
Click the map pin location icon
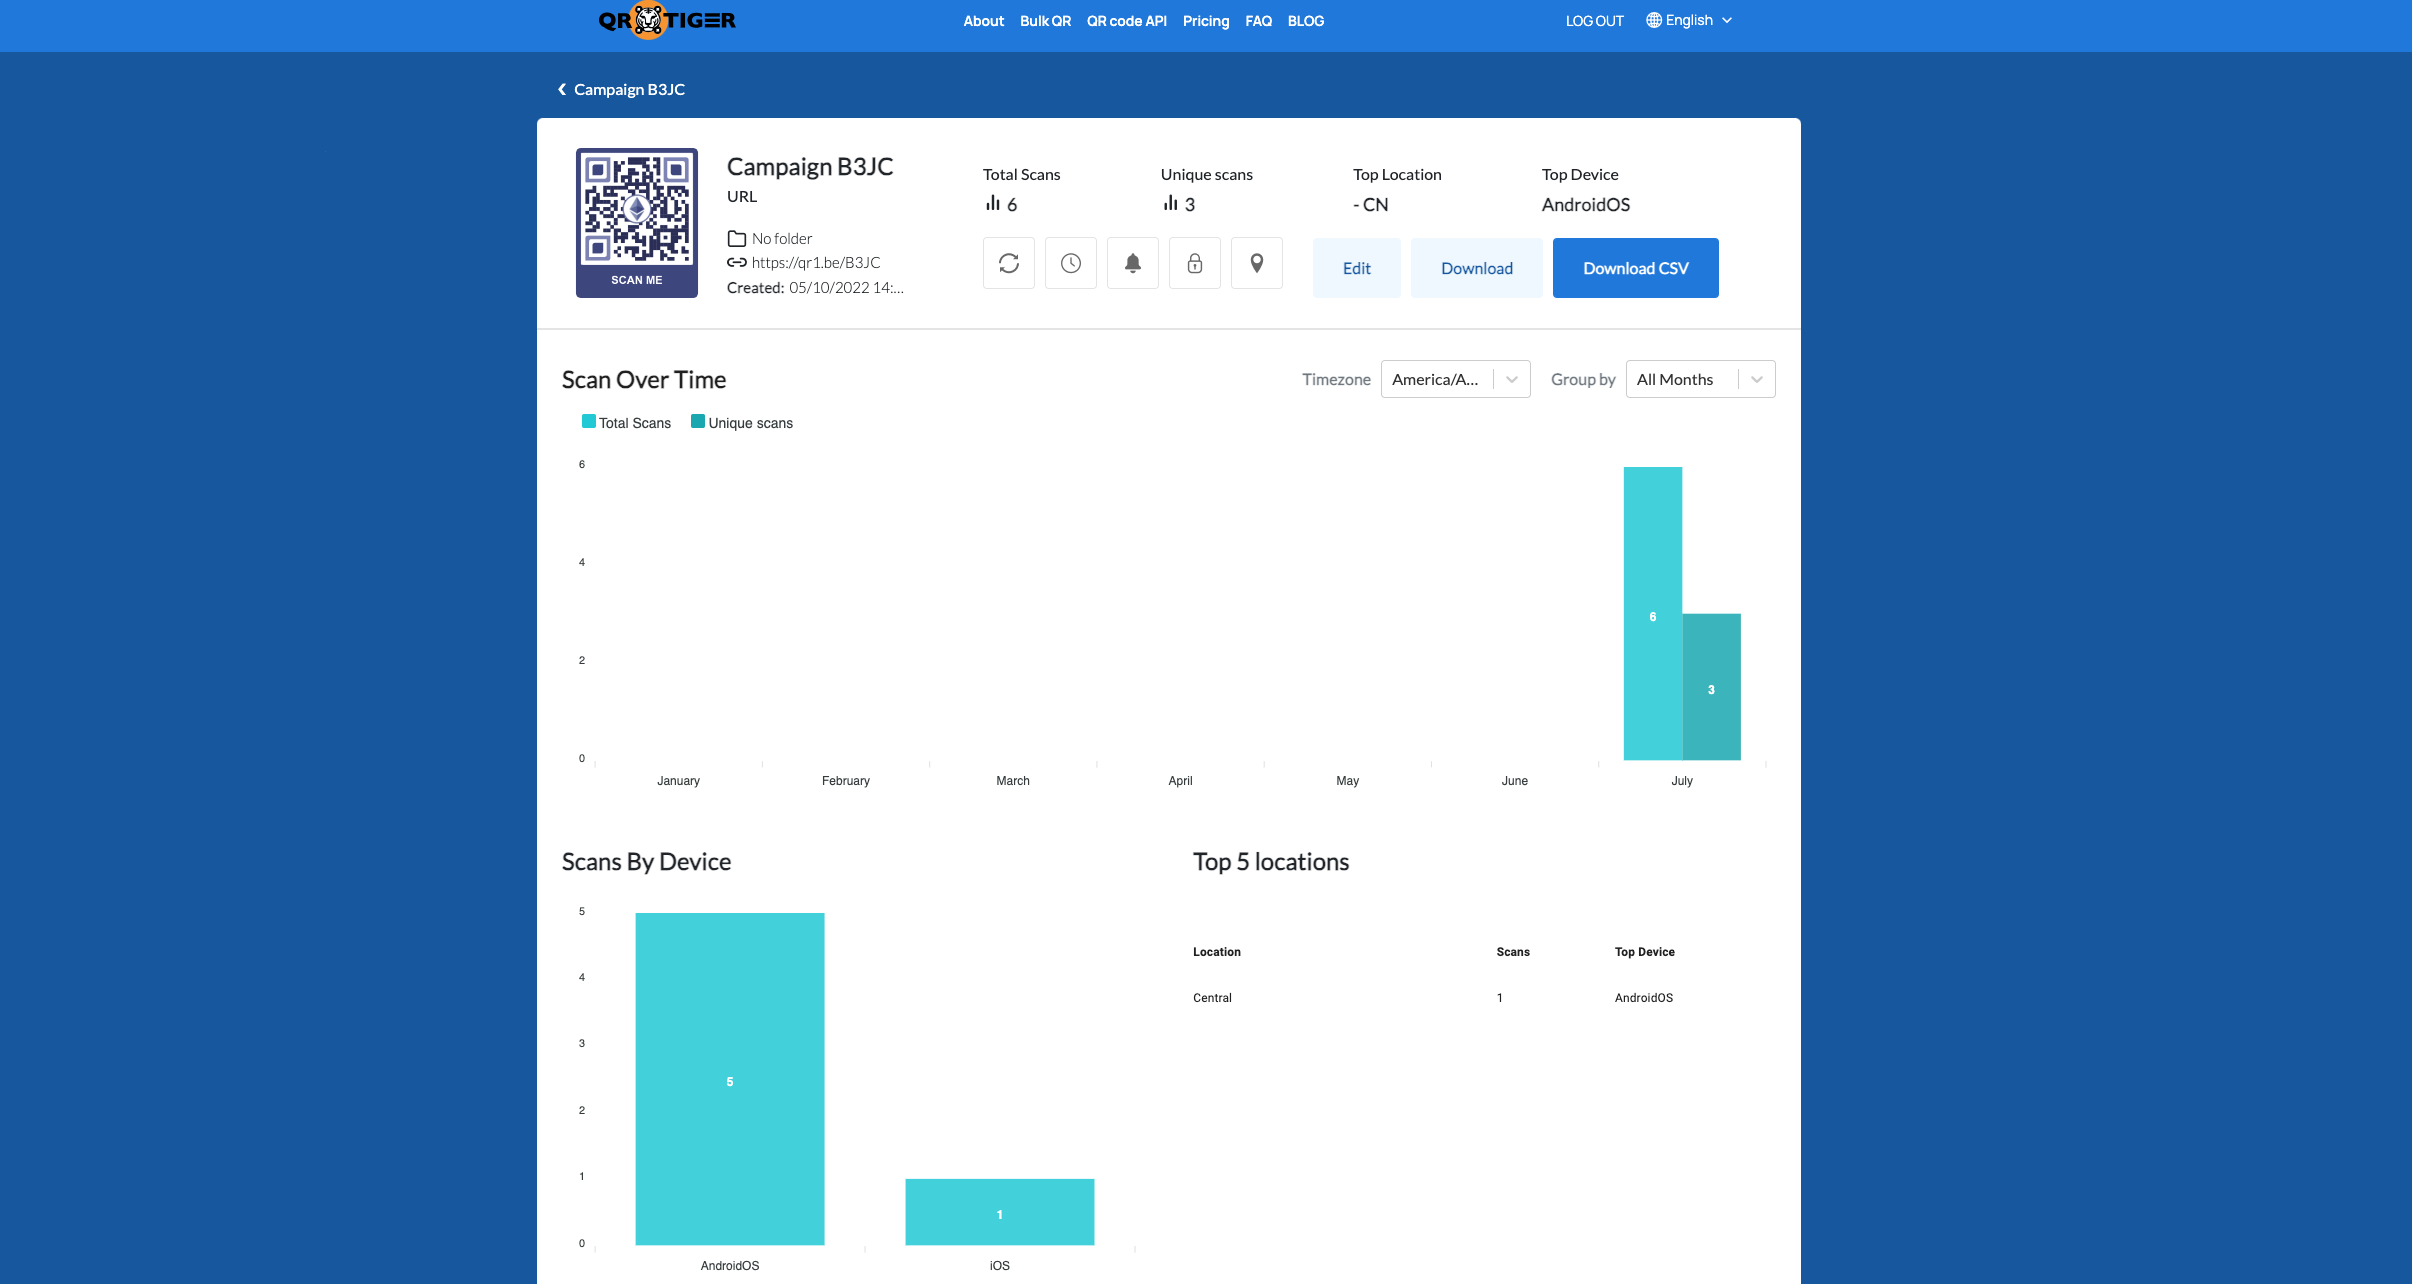pos(1257,263)
